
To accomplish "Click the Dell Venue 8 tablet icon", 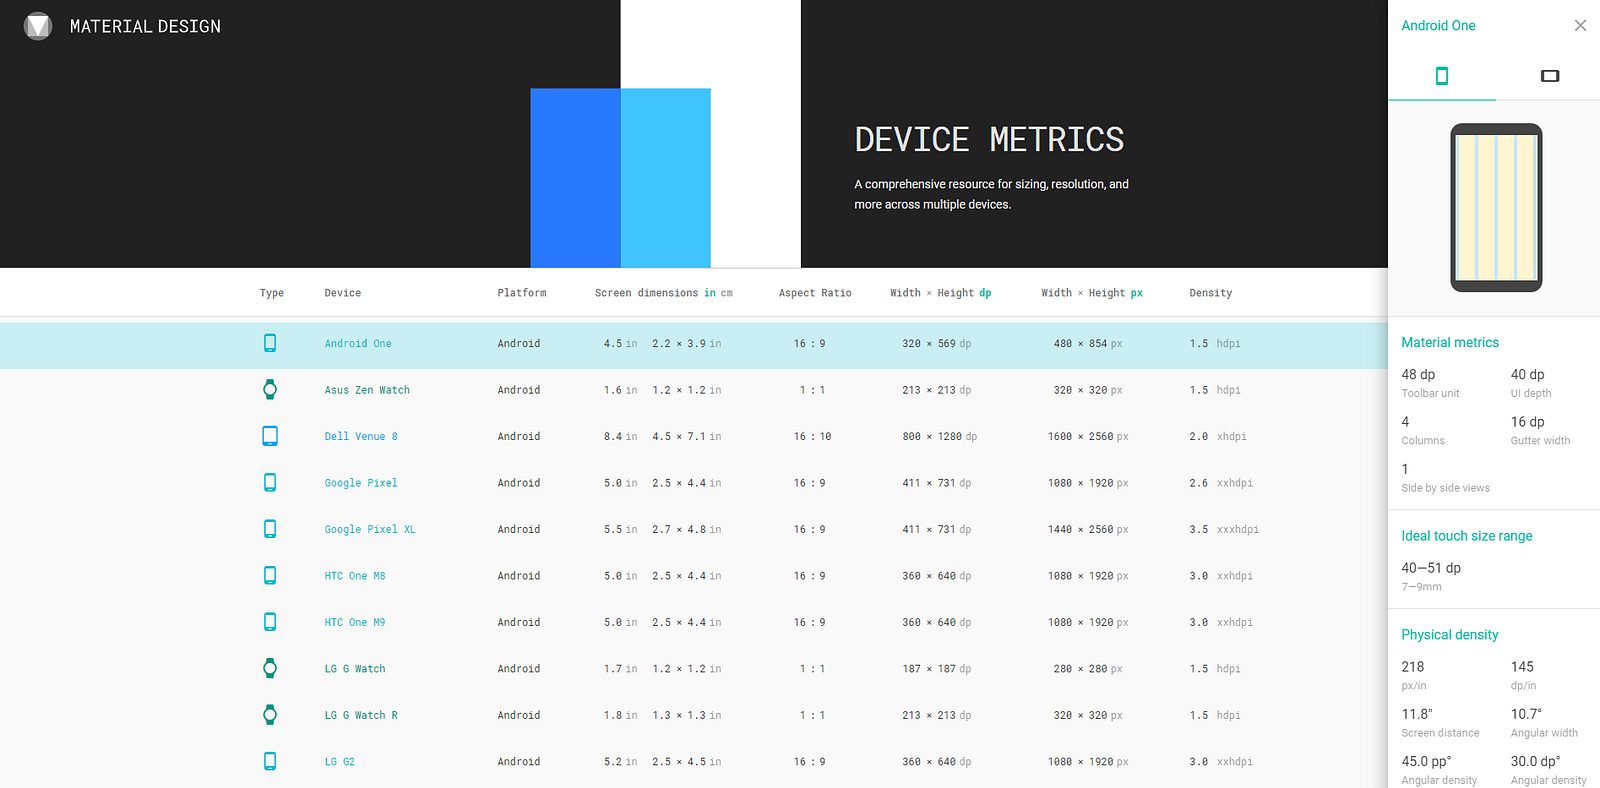I will coord(270,436).
